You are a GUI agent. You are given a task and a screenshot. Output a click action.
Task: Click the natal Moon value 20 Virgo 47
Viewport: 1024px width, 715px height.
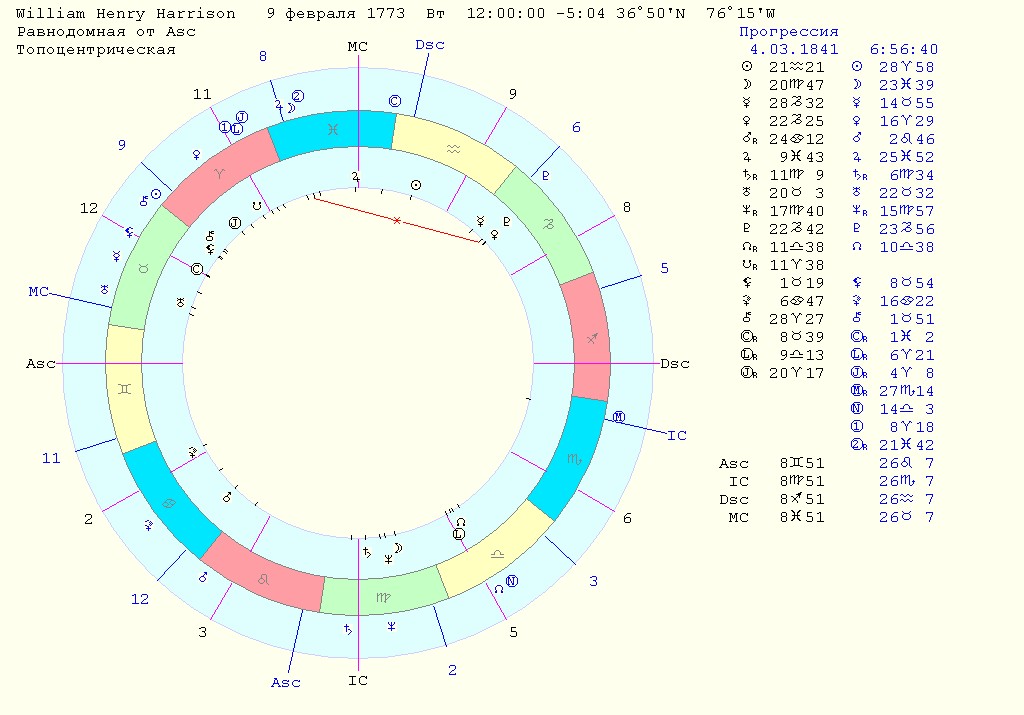click(x=796, y=85)
